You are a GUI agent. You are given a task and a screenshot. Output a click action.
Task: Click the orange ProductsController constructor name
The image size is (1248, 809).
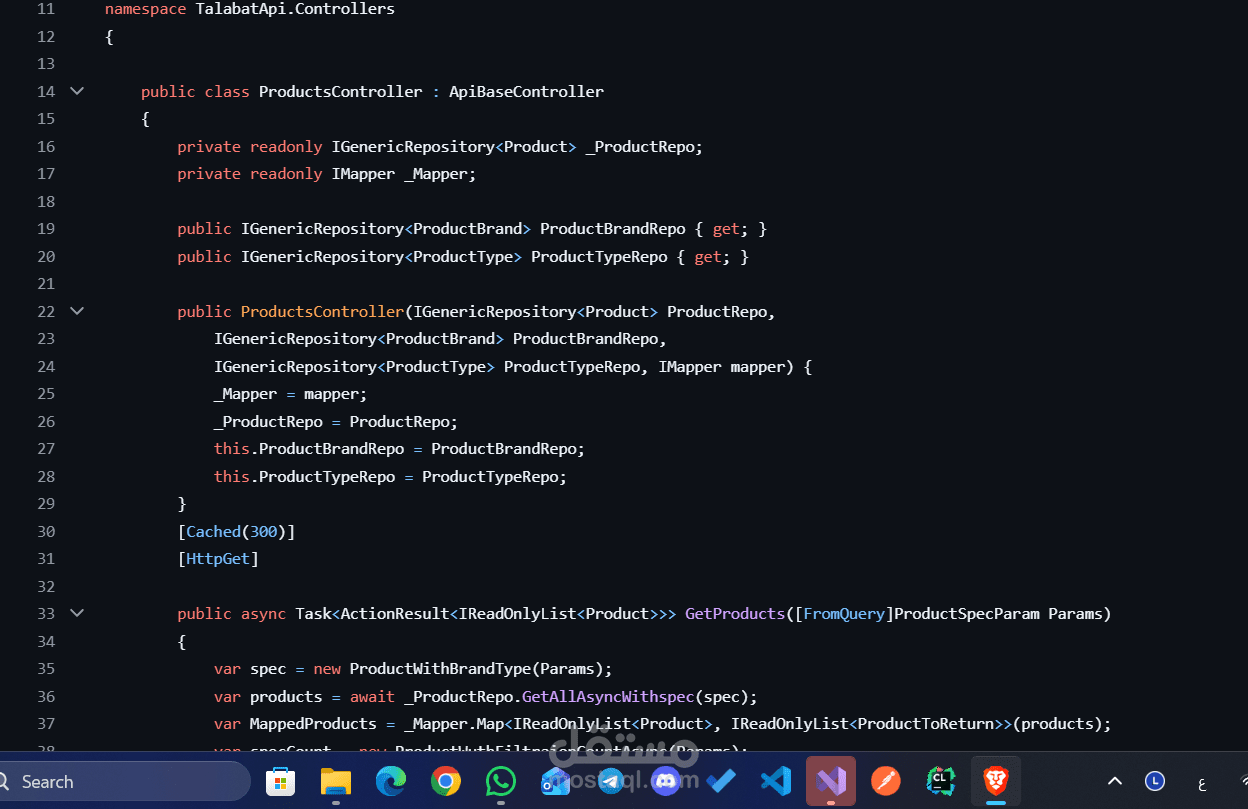tap(322, 311)
